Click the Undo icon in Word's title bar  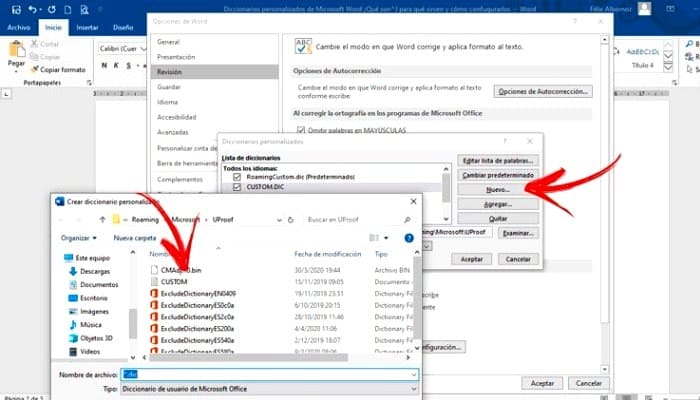coord(32,9)
